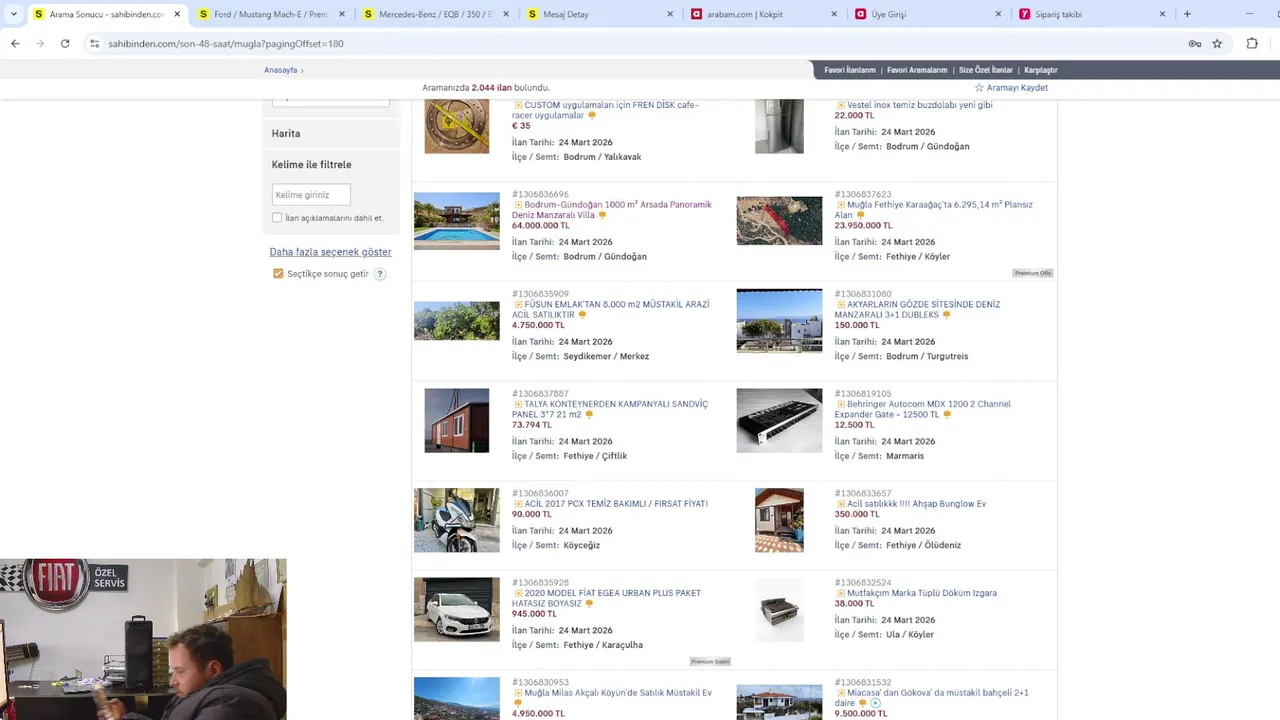
Task: Open Size Özel İlanlar link
Action: 986,70
